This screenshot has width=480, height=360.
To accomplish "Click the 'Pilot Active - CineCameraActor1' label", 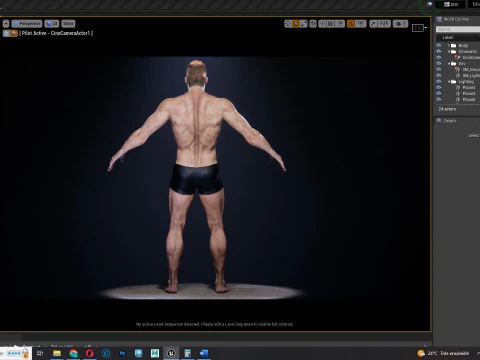I will point(56,33).
